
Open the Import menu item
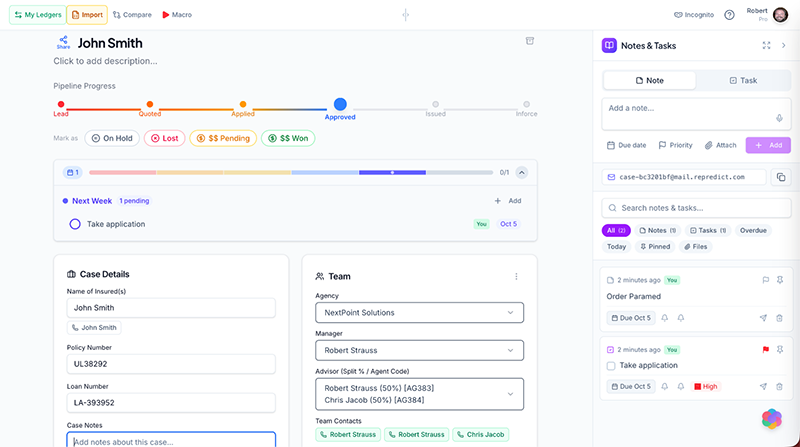click(87, 15)
